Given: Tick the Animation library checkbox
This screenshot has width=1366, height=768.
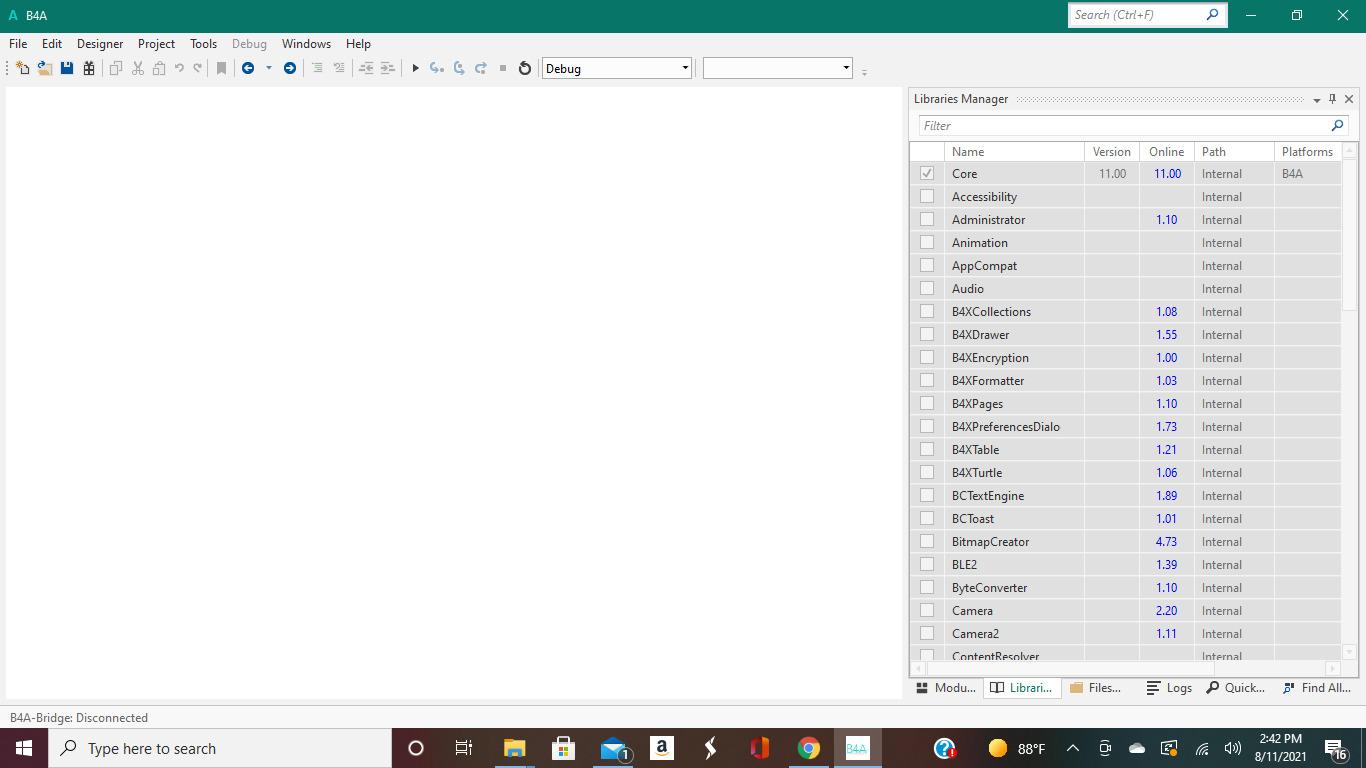Looking at the screenshot, I should (927, 243).
